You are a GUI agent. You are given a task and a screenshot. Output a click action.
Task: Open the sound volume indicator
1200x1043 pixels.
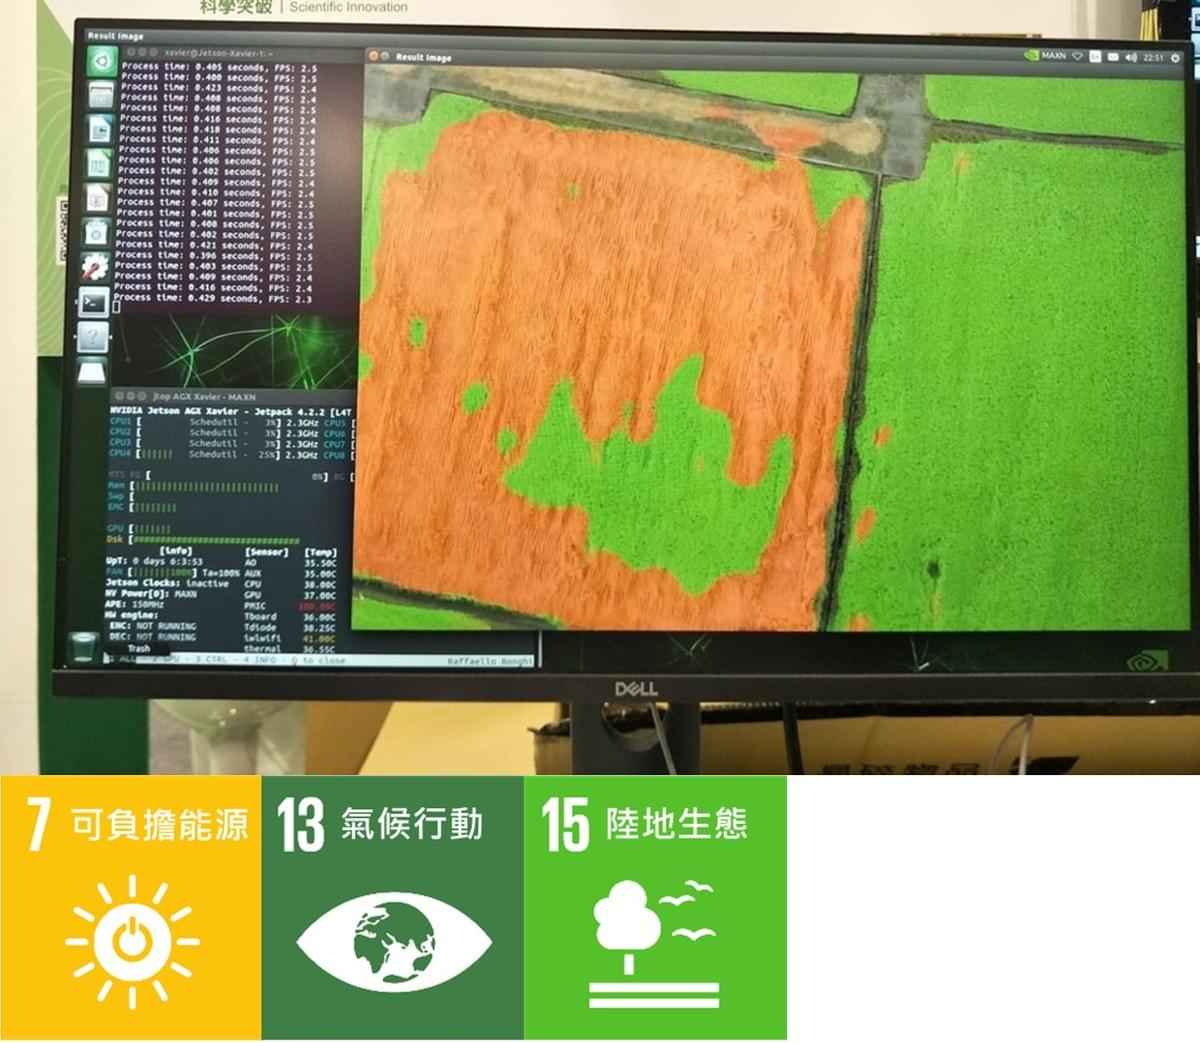[x=1131, y=58]
